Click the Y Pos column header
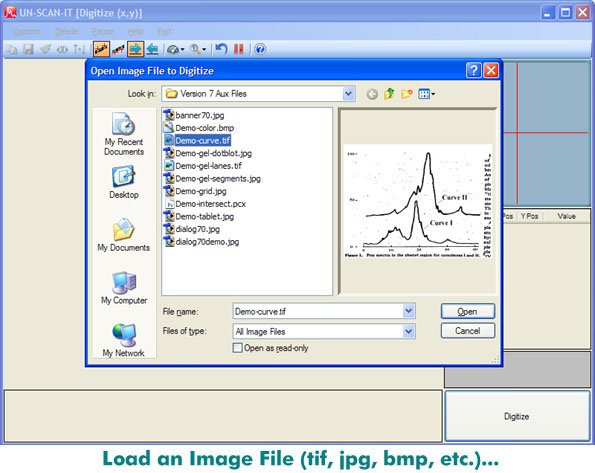The width and height of the screenshot is (595, 473). [529, 216]
